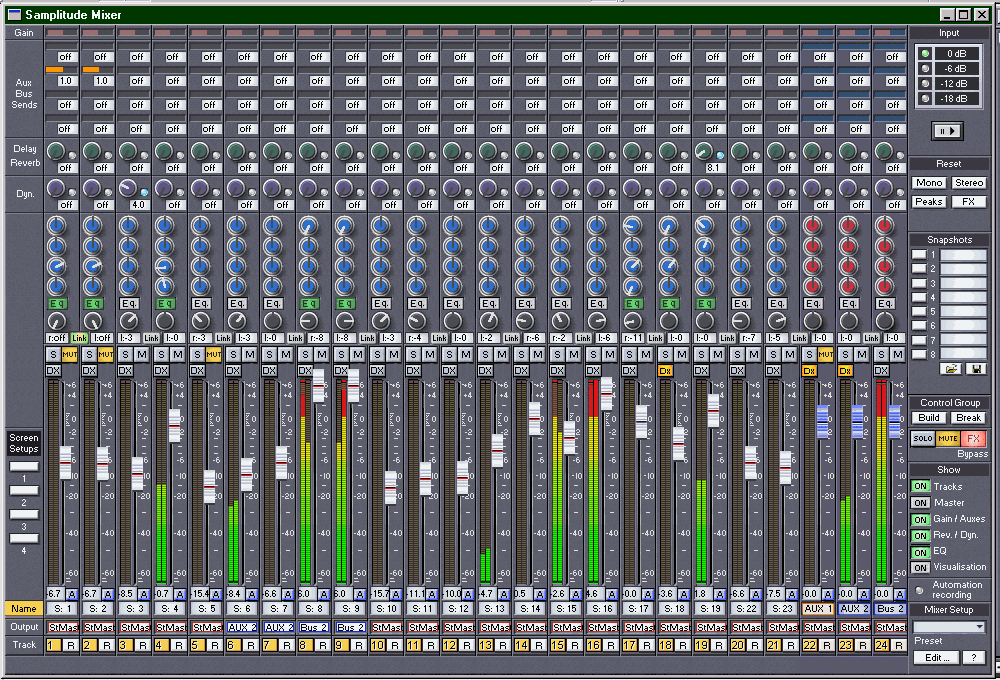1000x680 pixels.
Task: Open the Mixer Setup dropdown
Action: [x=949, y=627]
